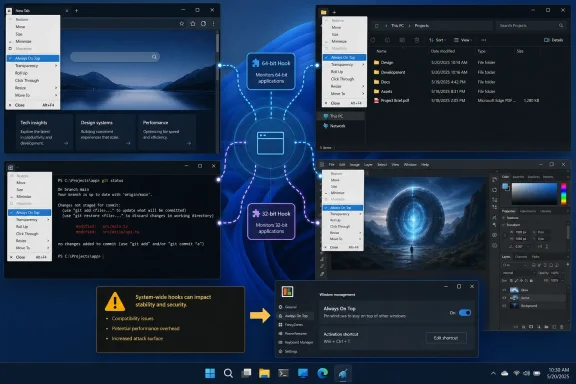576x384 pixels.
Task: Click the rainbow hue strip in the Color panel
Action: [564, 194]
